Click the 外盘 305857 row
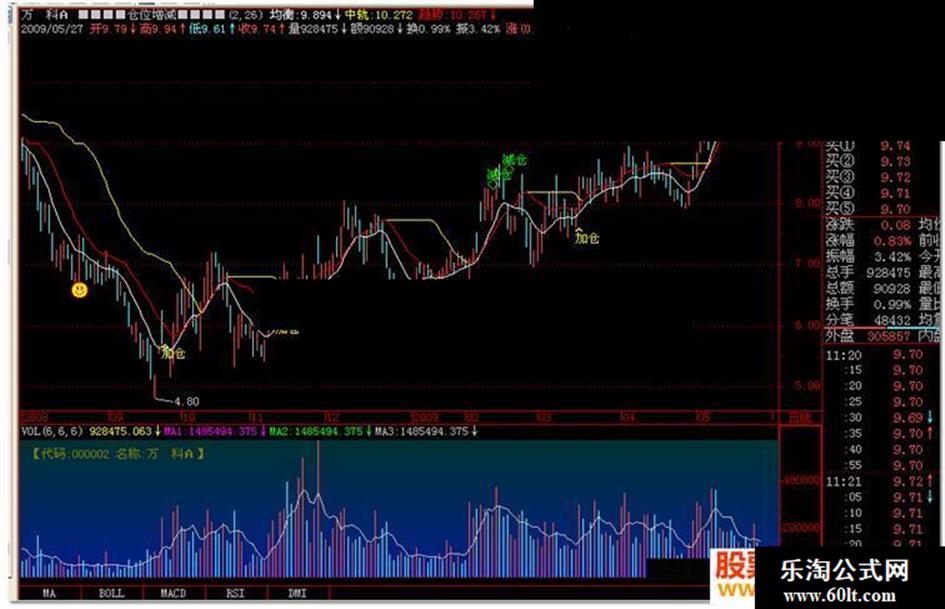This screenshot has height=609, width=945. click(868, 336)
